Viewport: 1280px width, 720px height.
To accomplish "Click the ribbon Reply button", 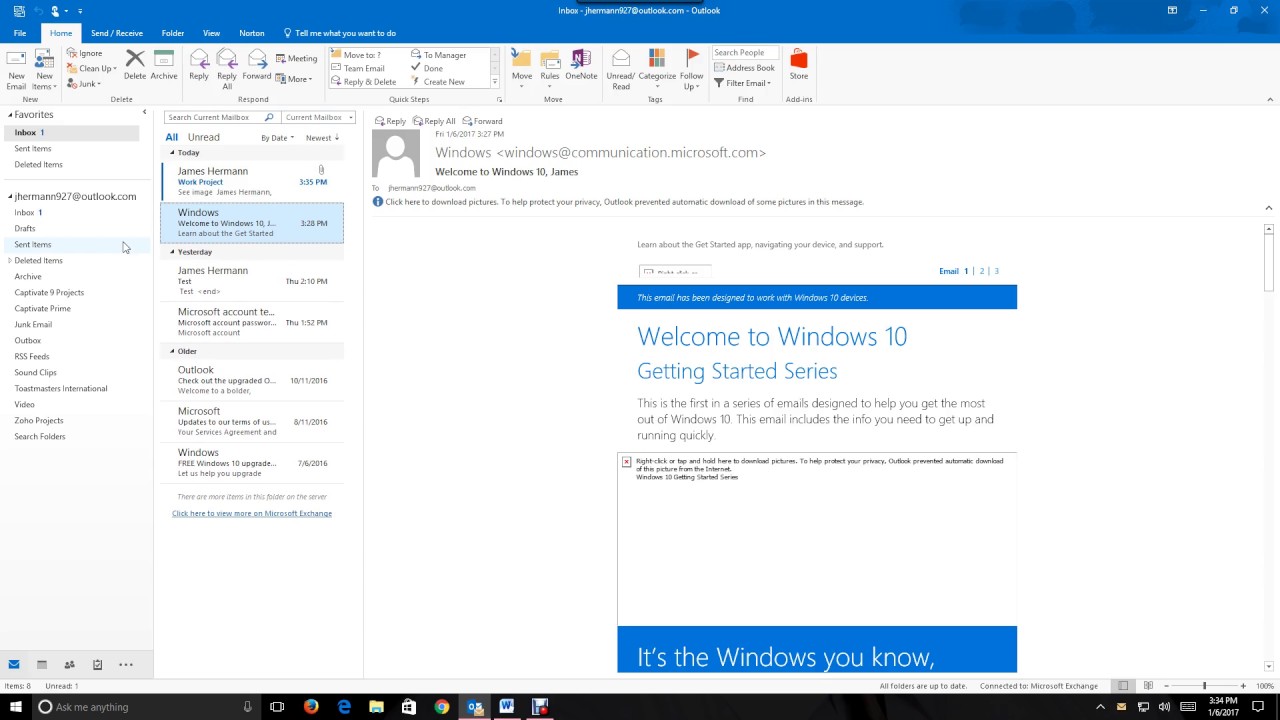I will [199, 65].
